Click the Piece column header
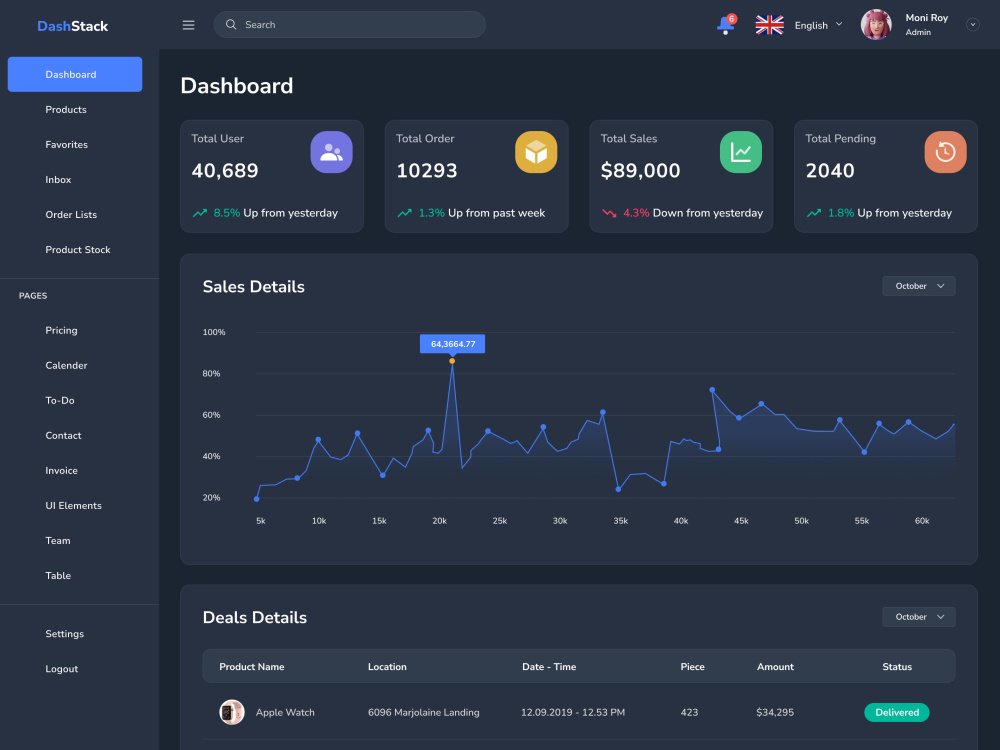 (693, 666)
